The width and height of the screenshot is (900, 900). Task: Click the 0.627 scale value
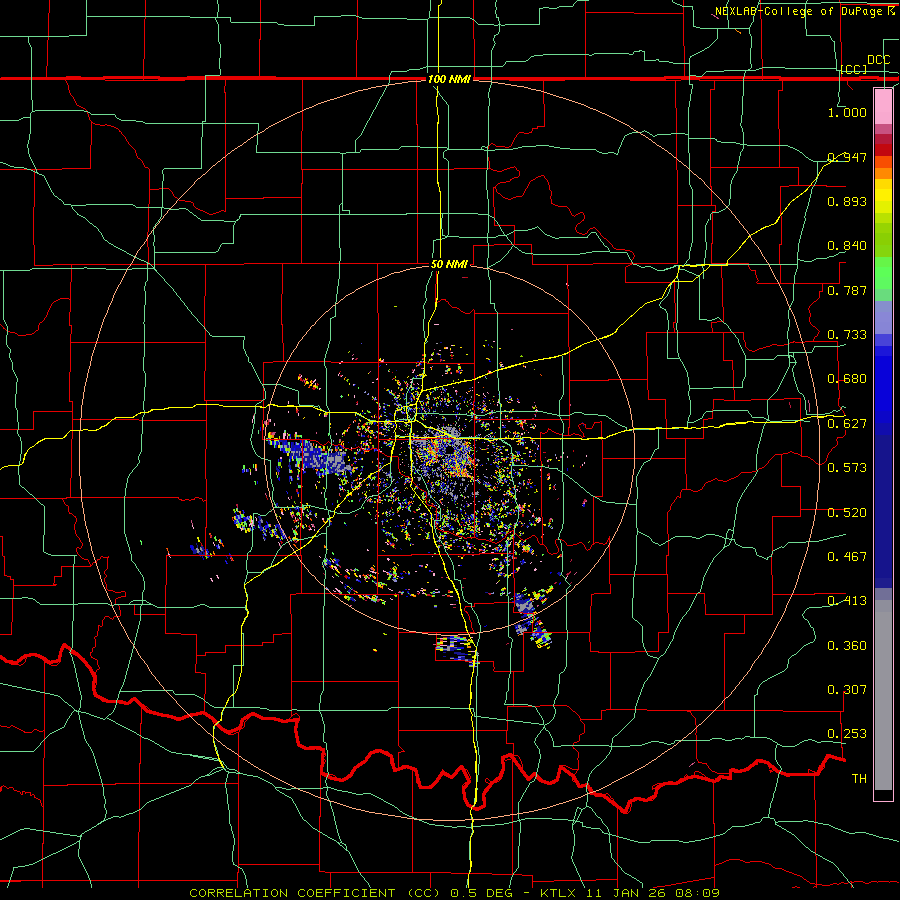(x=847, y=424)
